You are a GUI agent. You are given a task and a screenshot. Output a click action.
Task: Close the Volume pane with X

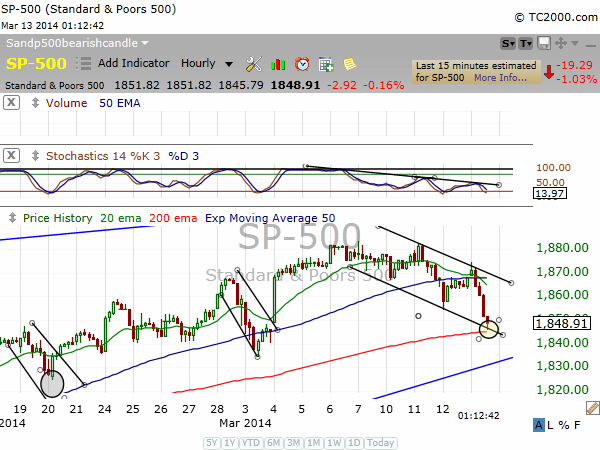pos(11,103)
